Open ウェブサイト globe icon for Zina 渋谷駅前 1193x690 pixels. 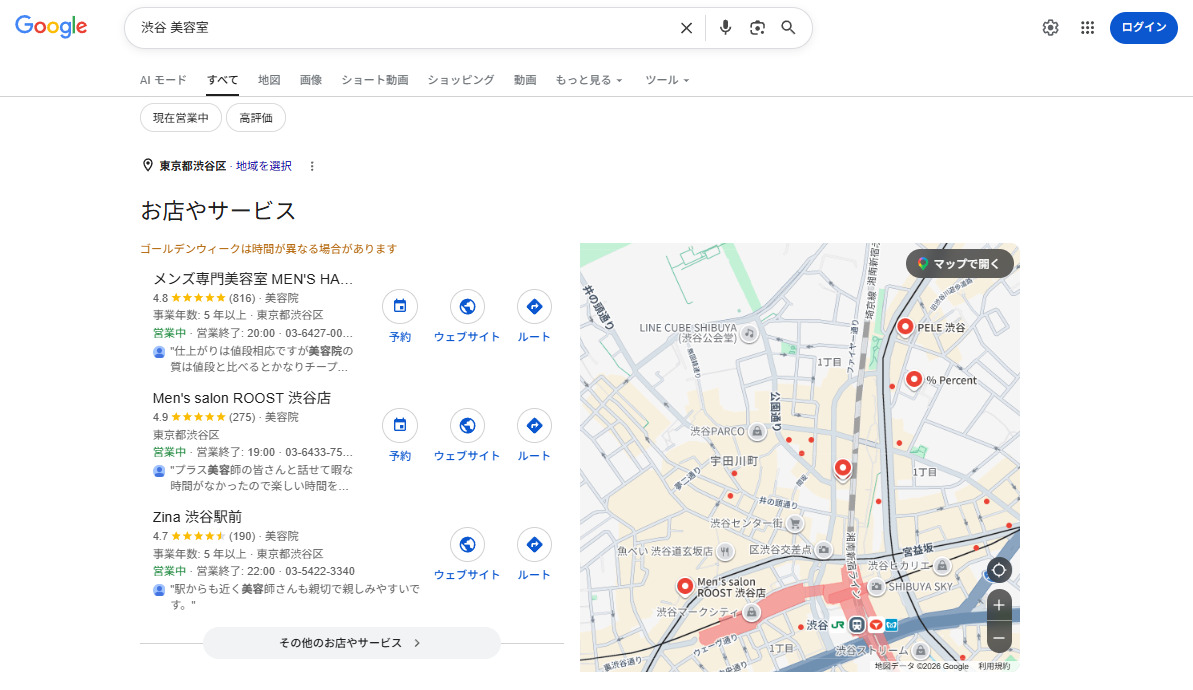click(467, 545)
